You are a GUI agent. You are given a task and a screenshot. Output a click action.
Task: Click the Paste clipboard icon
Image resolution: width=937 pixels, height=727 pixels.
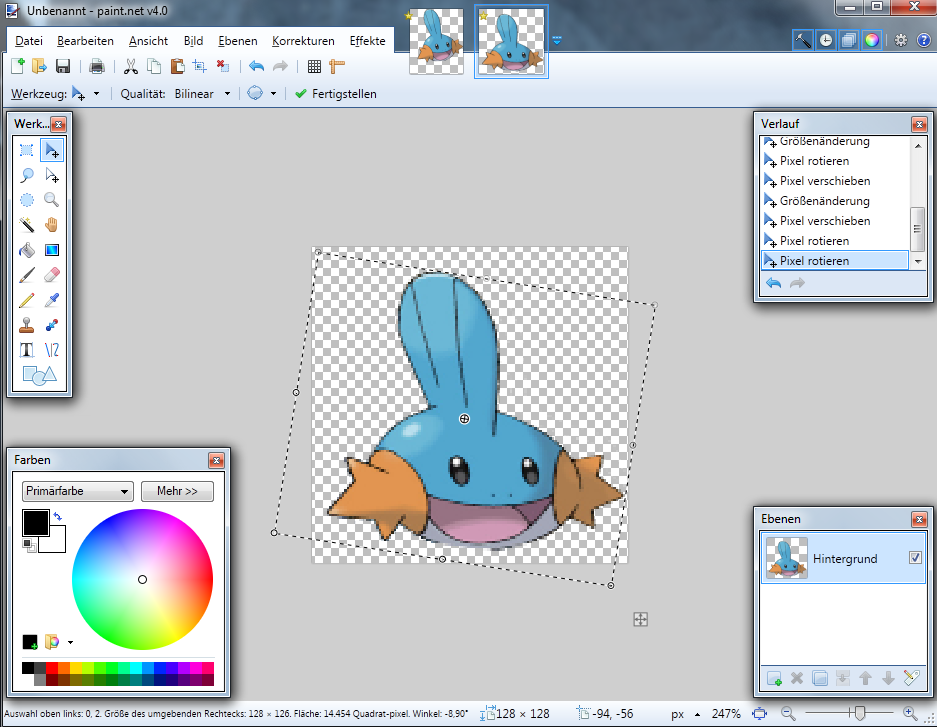177,66
